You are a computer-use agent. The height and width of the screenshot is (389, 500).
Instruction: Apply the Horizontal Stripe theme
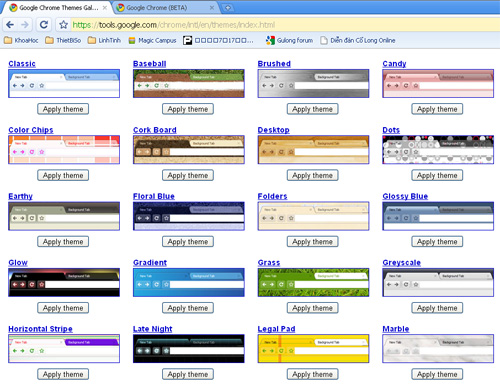click(63, 374)
